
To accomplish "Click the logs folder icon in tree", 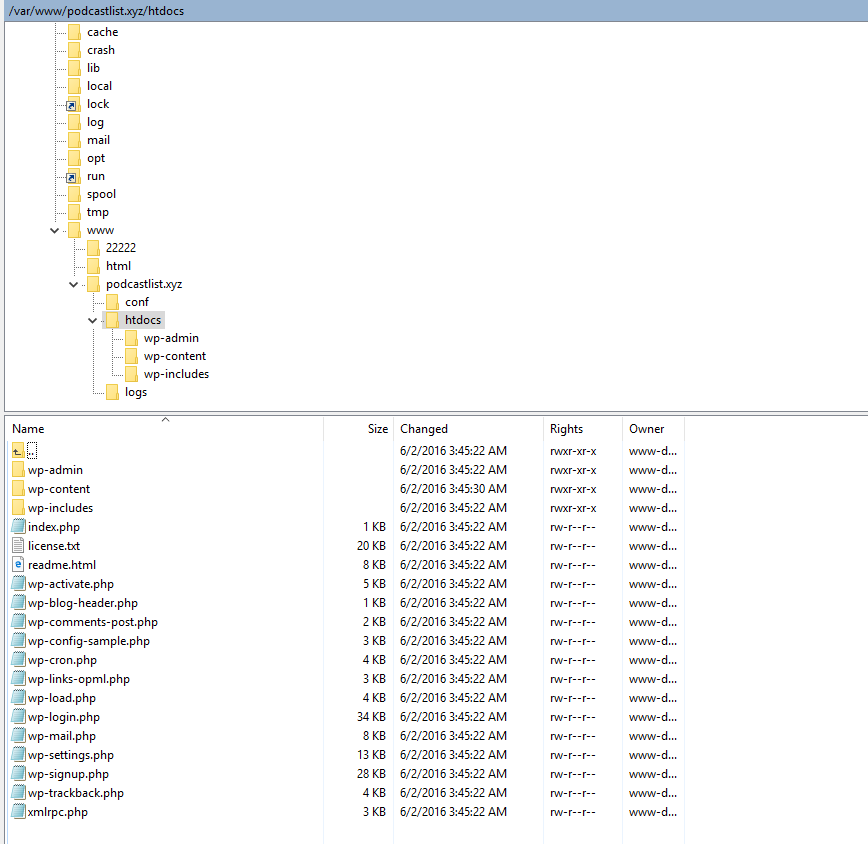I will [x=112, y=392].
